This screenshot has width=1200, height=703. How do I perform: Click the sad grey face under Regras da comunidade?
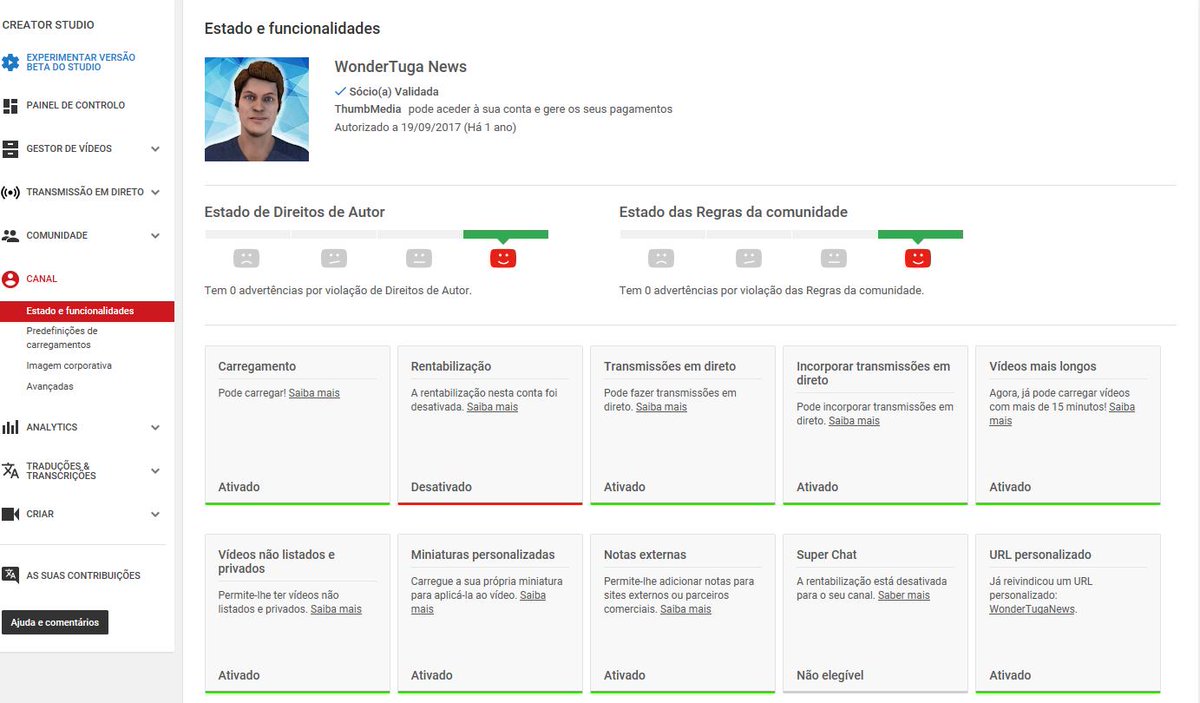point(660,258)
